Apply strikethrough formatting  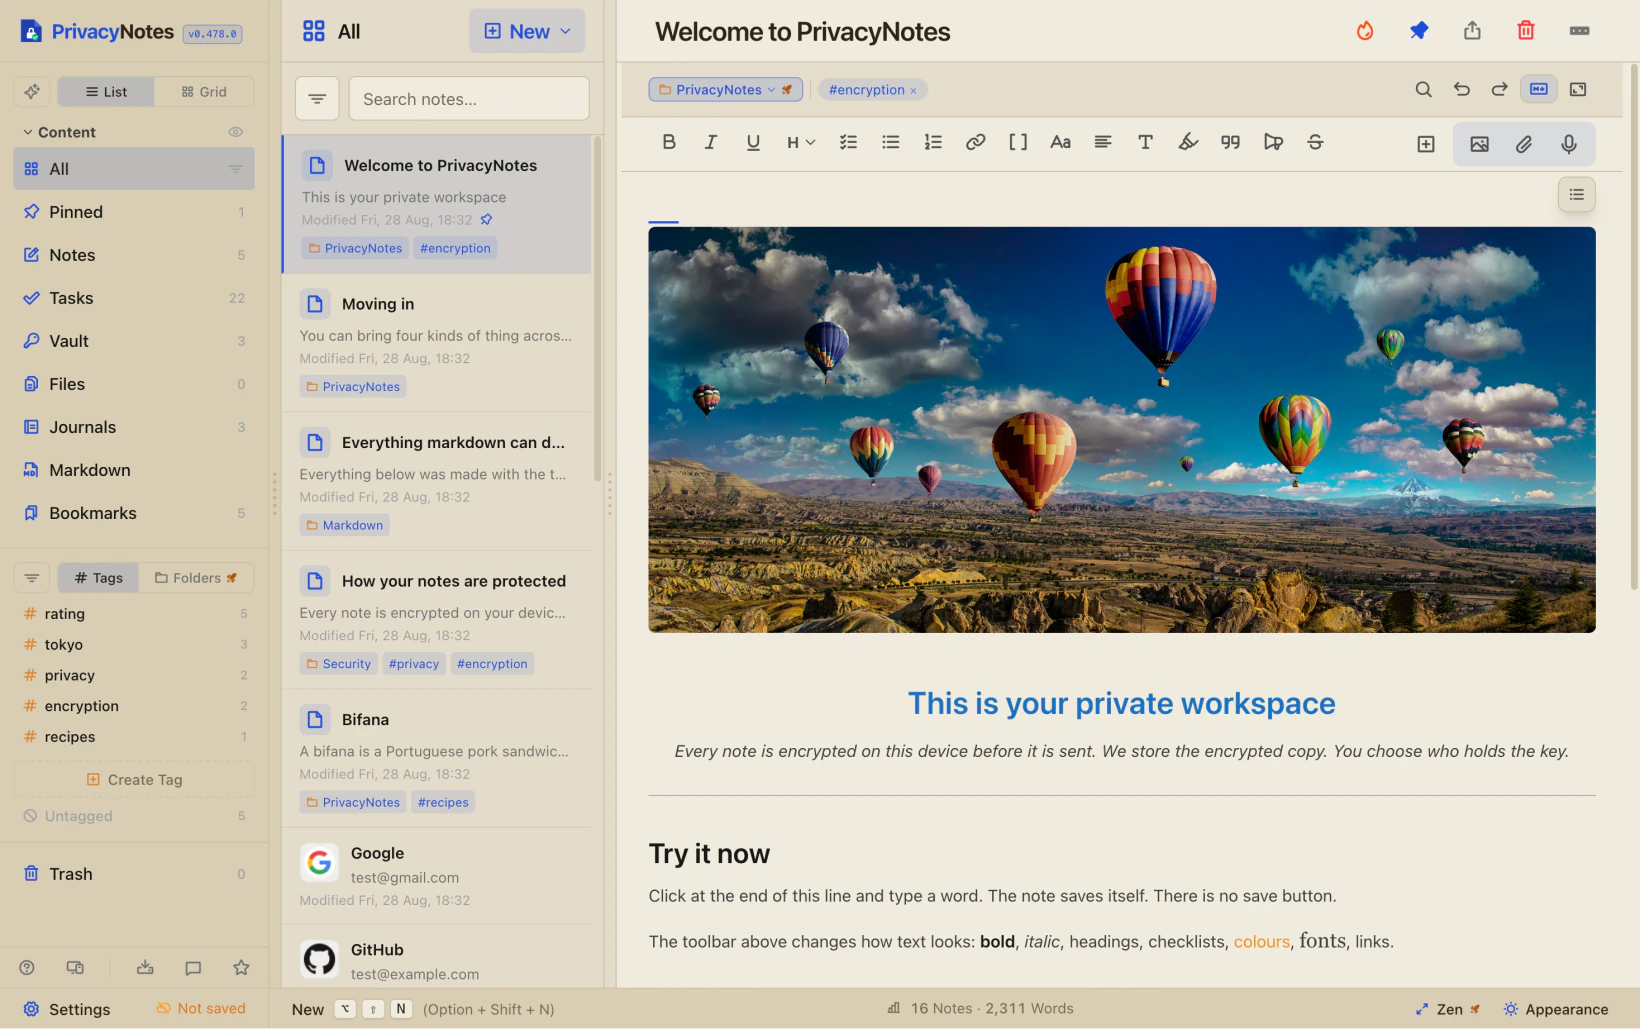1315,142
